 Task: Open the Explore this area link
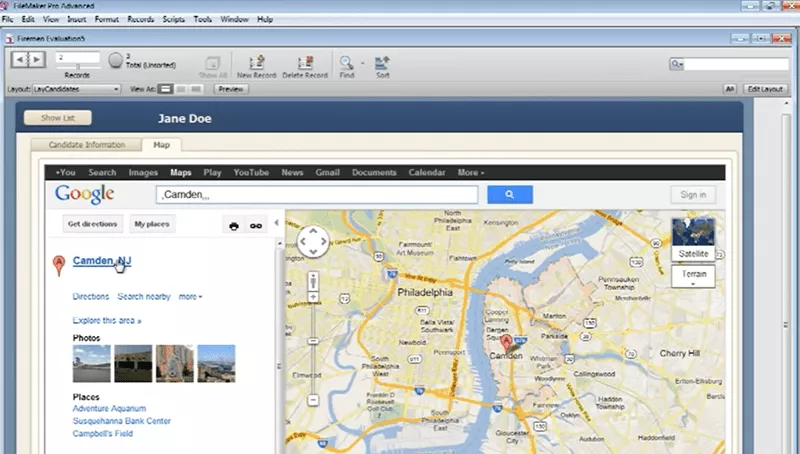pyautogui.click(x=107, y=320)
